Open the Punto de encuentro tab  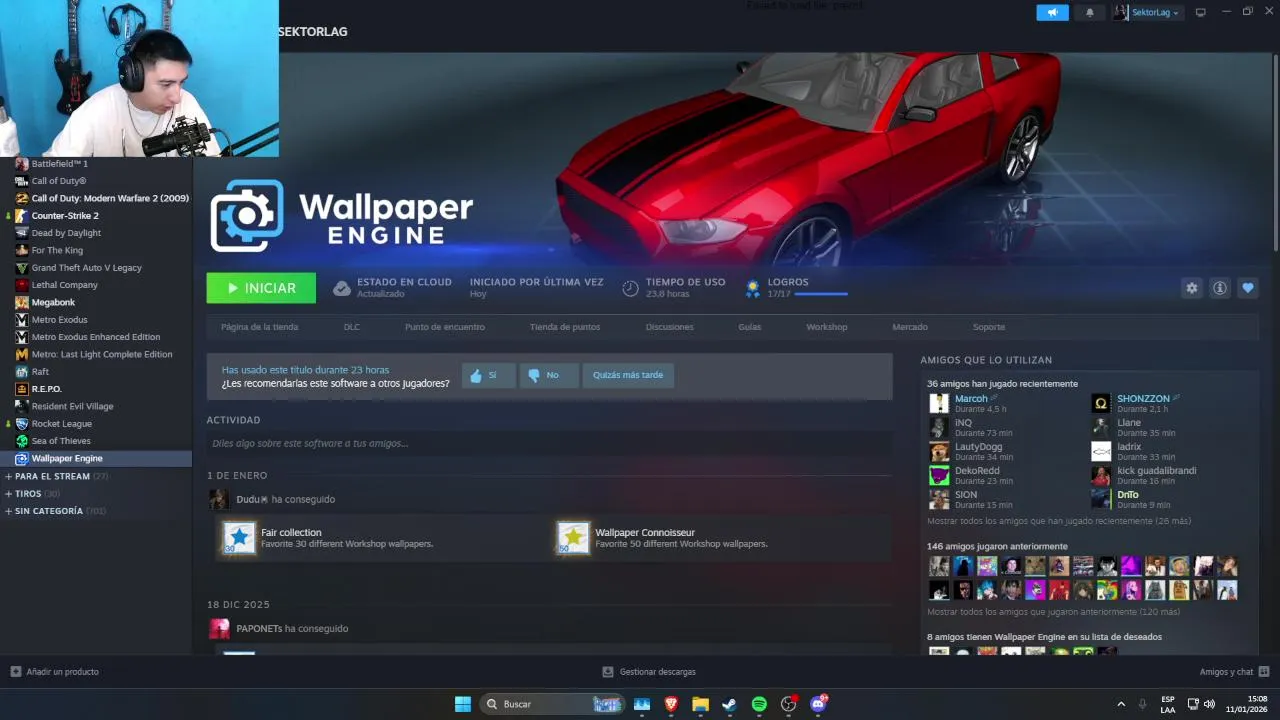[x=445, y=327]
